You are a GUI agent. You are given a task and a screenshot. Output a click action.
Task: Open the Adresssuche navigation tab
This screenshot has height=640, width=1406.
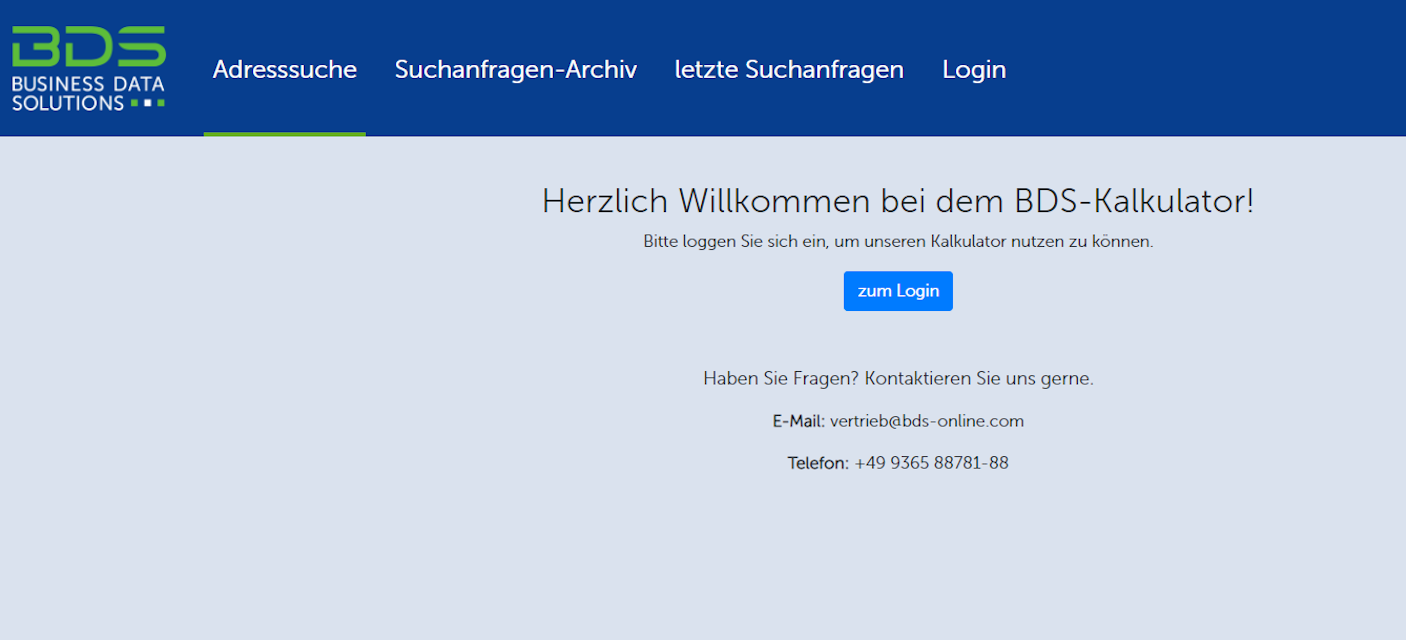284,70
